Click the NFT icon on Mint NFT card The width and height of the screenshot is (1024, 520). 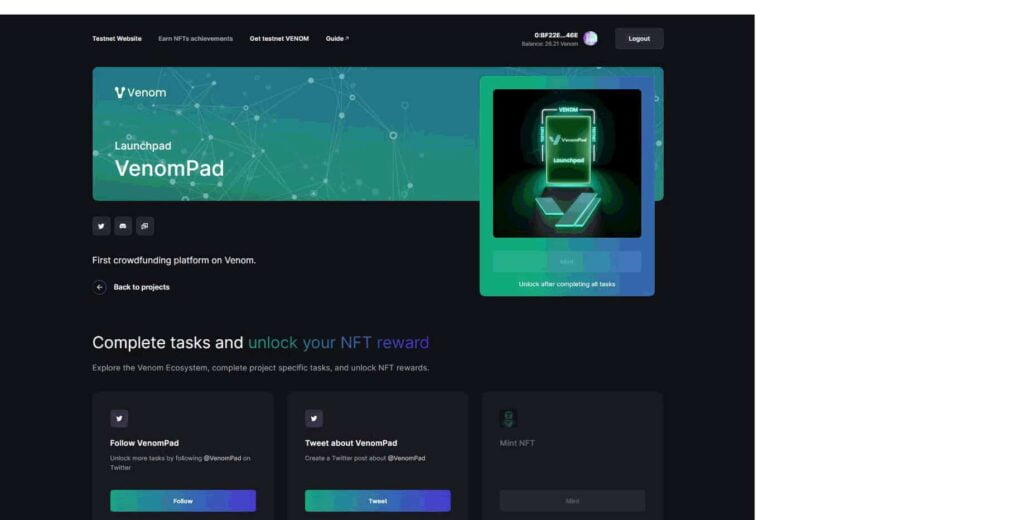[x=509, y=418]
